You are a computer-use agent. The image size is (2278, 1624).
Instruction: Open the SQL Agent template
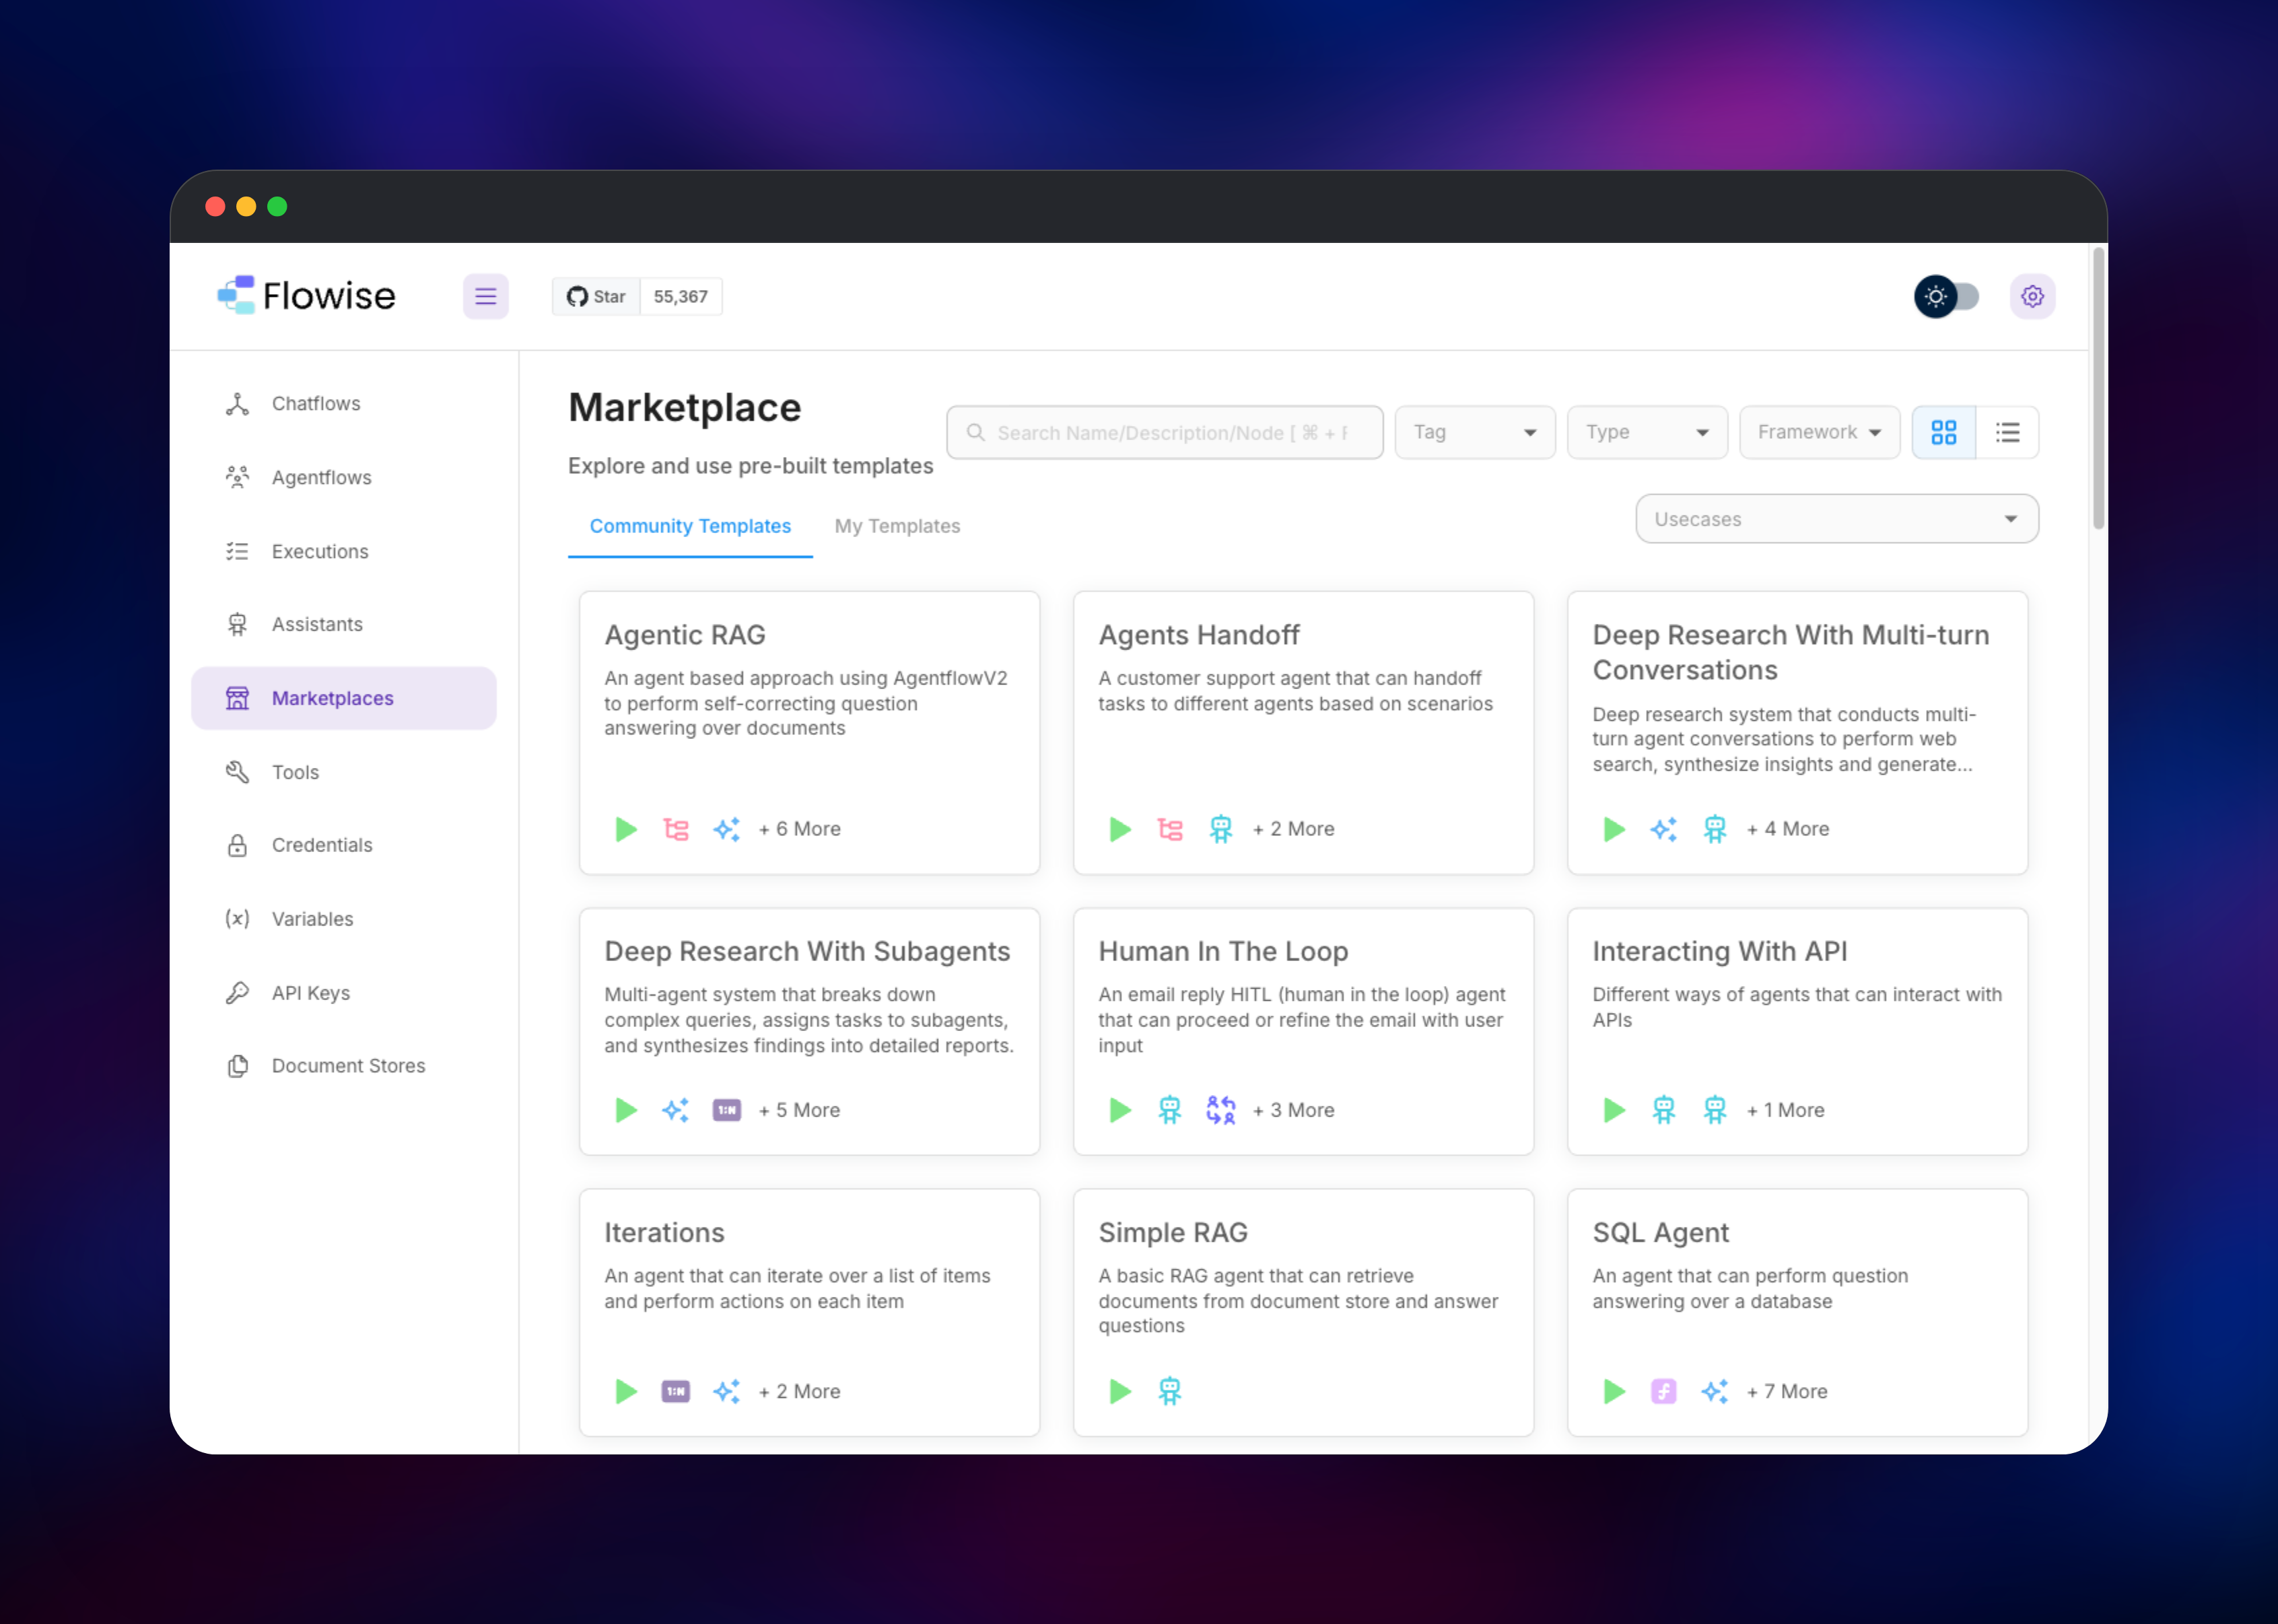point(1797,1312)
